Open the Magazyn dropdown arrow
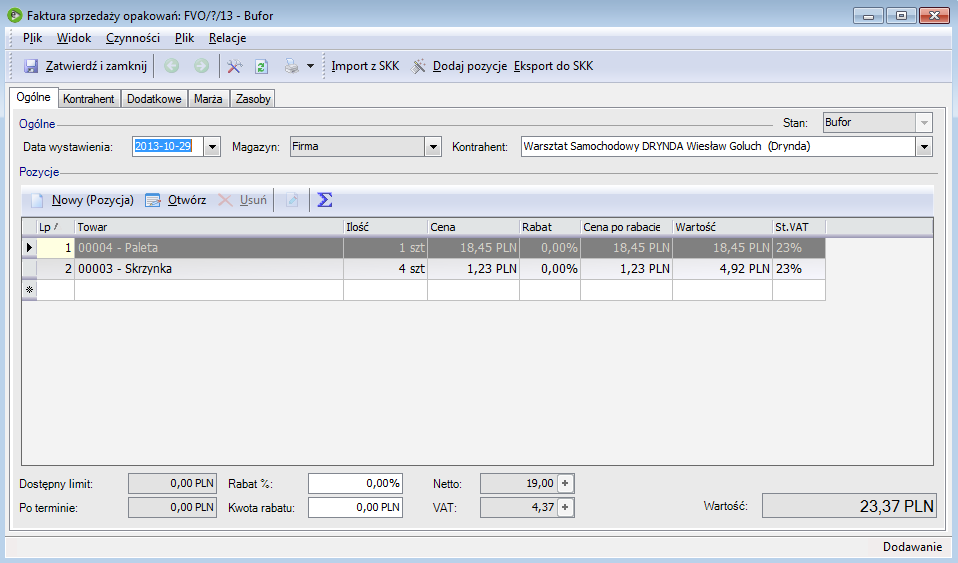 (x=433, y=147)
